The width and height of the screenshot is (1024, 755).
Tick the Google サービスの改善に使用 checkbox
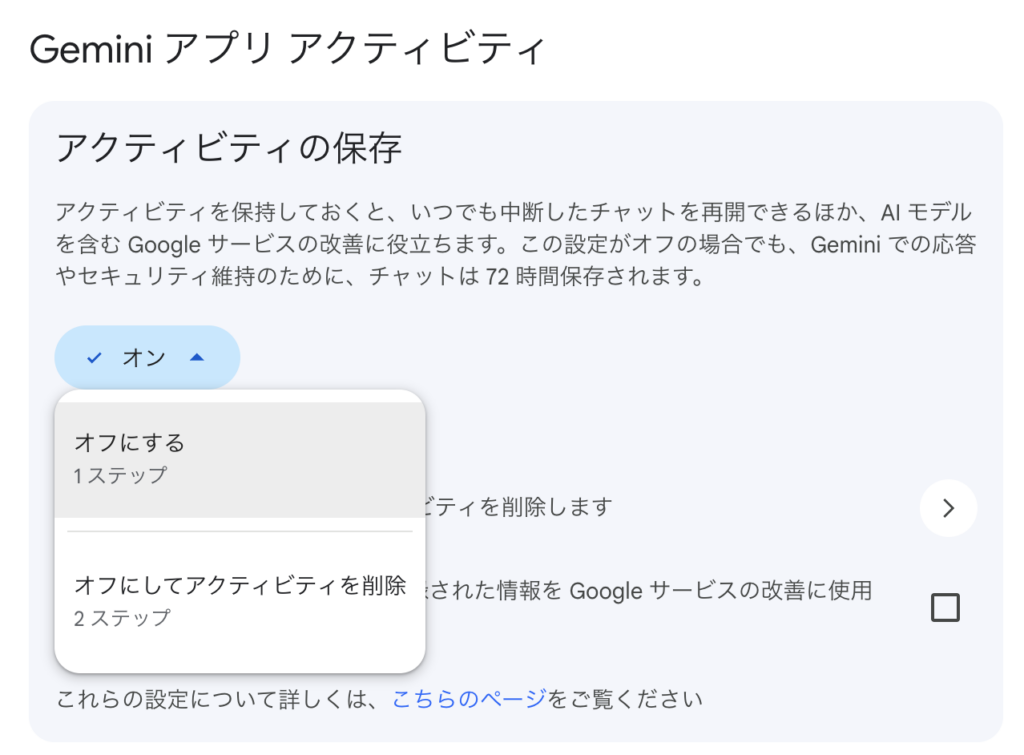click(x=944, y=607)
